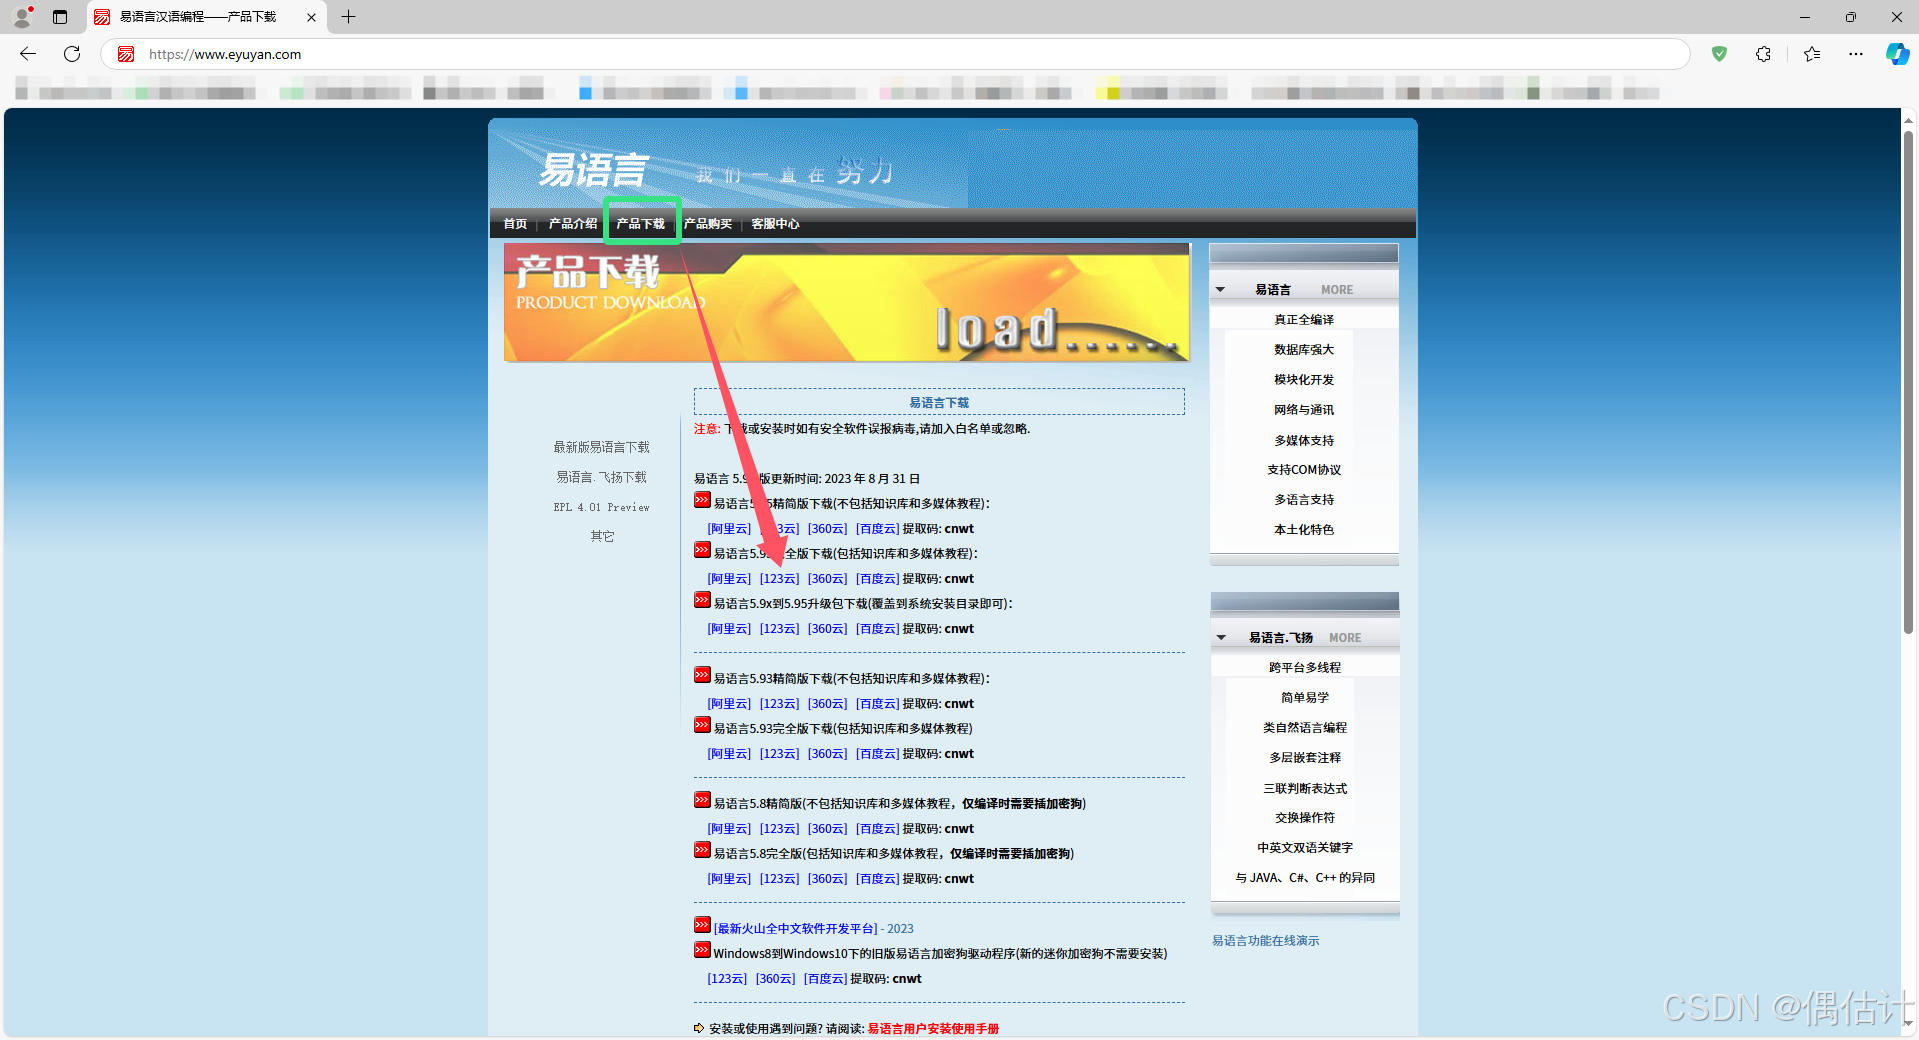The height and width of the screenshot is (1040, 1919).
Task: Open 最新火山全中文软件开发平台 link
Action: tap(795, 929)
